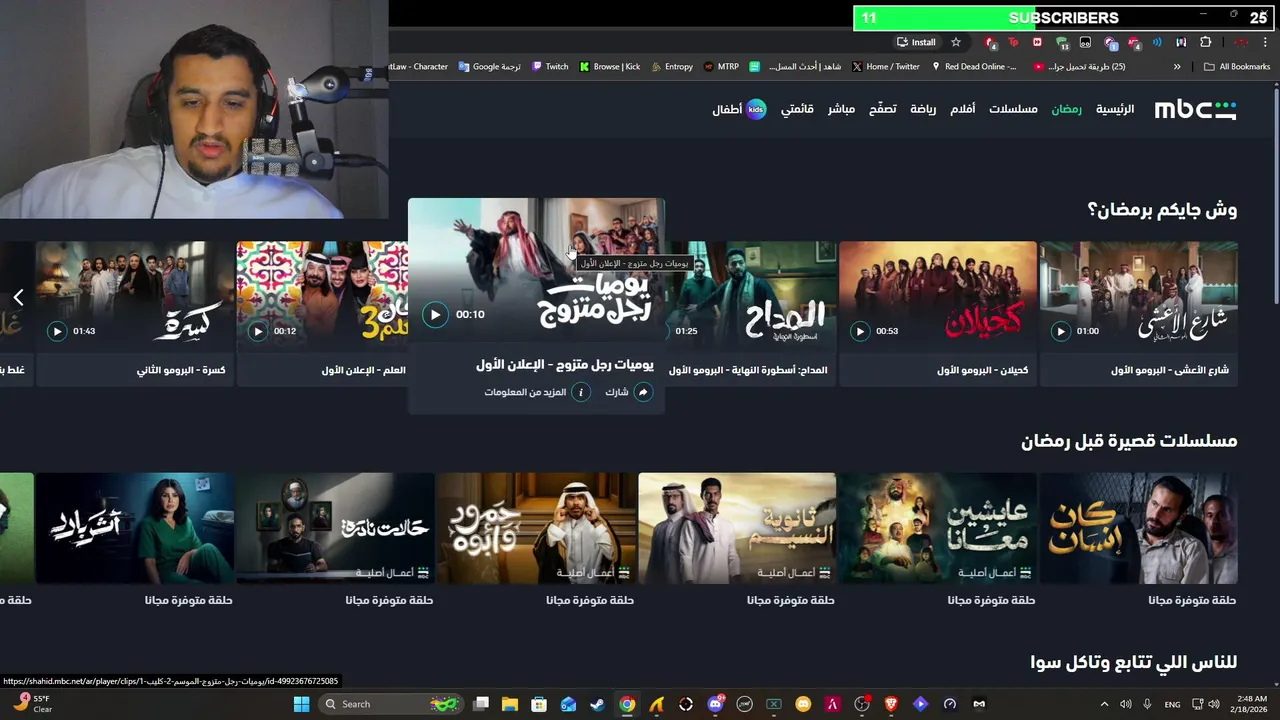This screenshot has height=720, width=1280.
Task: Open Brave browser from the taskbar
Action: (891, 704)
